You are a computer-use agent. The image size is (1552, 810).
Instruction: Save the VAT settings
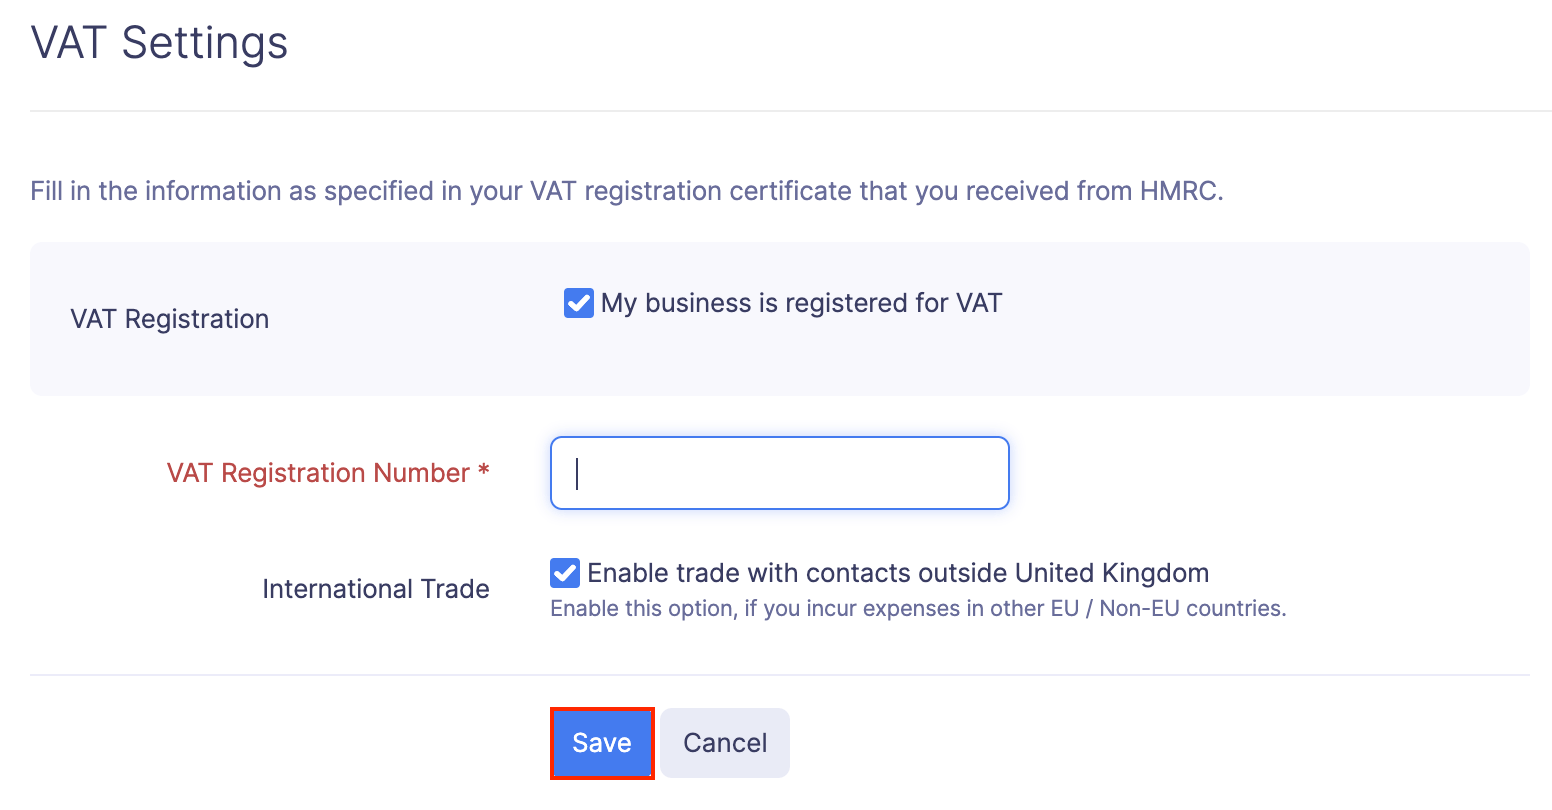[602, 742]
